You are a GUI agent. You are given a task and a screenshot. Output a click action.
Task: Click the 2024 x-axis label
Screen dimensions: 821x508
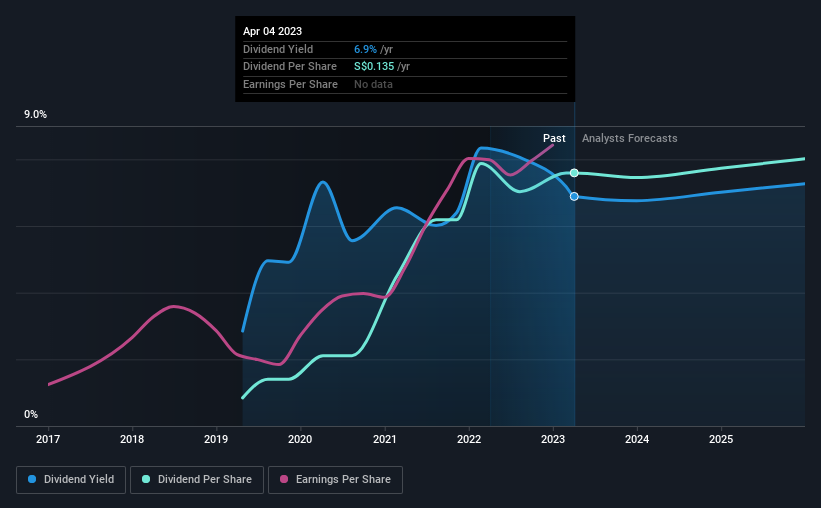point(637,439)
